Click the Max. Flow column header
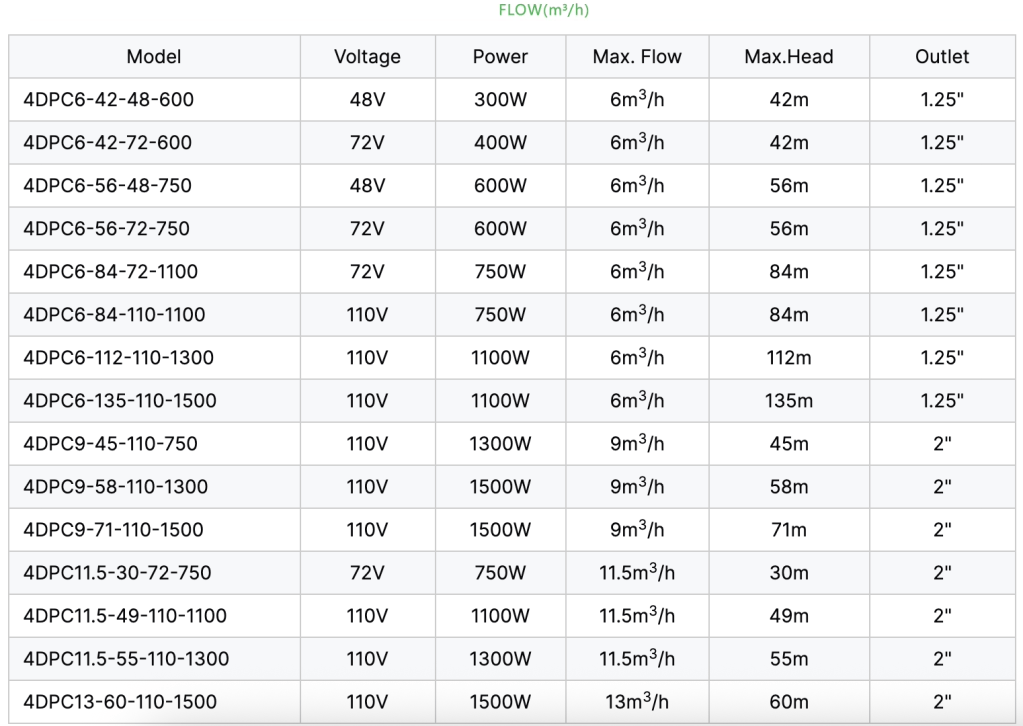The image size is (1023, 726). 637,57
